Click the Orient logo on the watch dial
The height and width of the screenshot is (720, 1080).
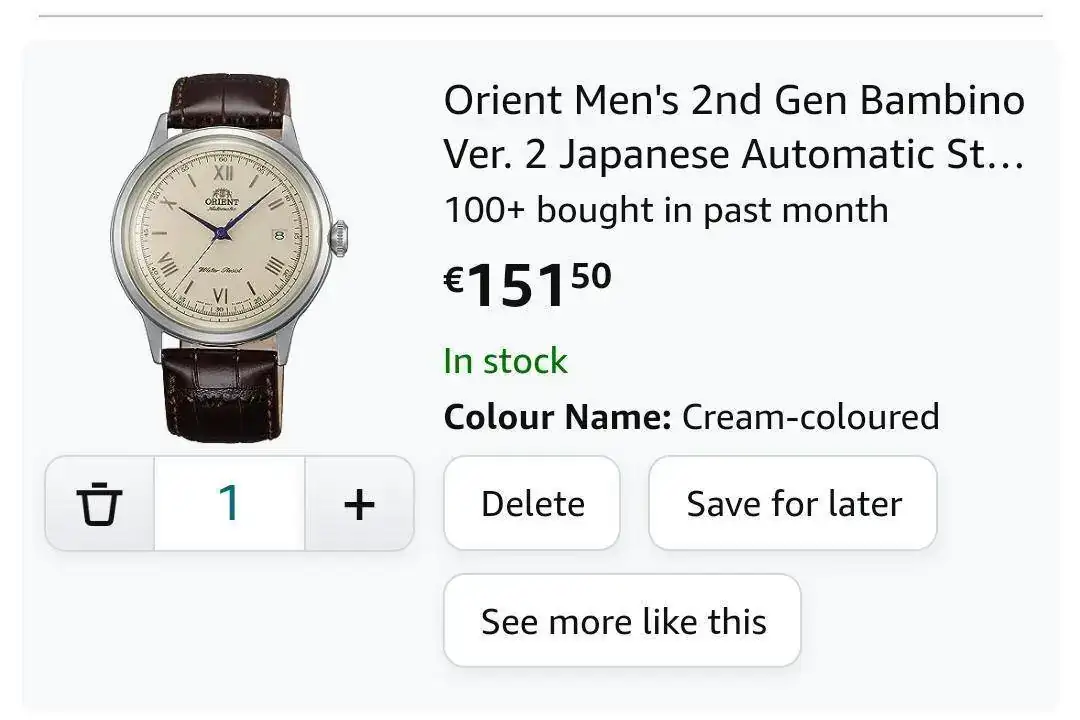222,198
